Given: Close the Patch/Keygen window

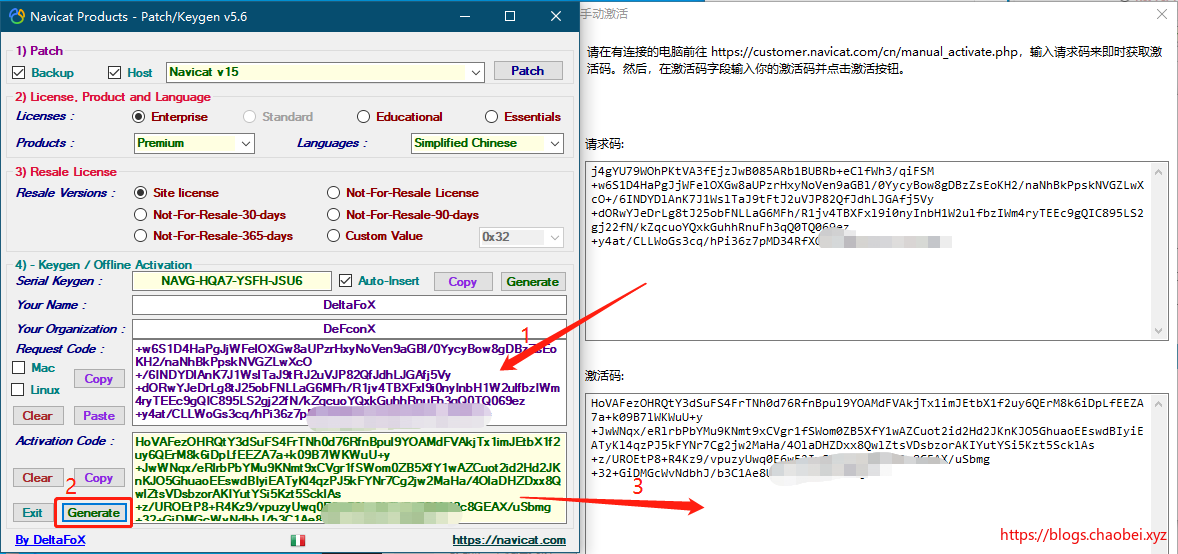Looking at the screenshot, I should [556, 16].
